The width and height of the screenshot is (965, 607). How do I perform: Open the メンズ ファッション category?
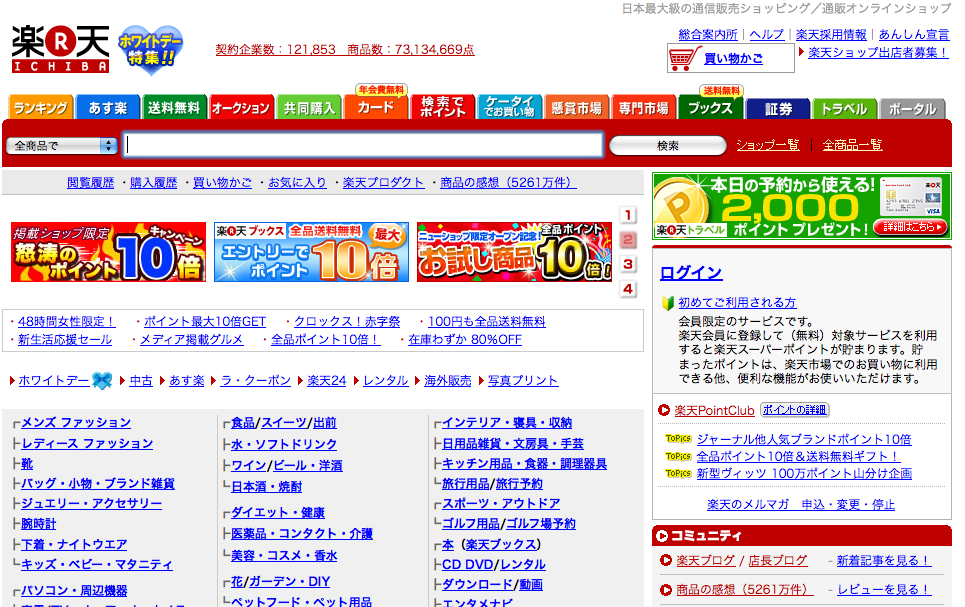[76, 423]
